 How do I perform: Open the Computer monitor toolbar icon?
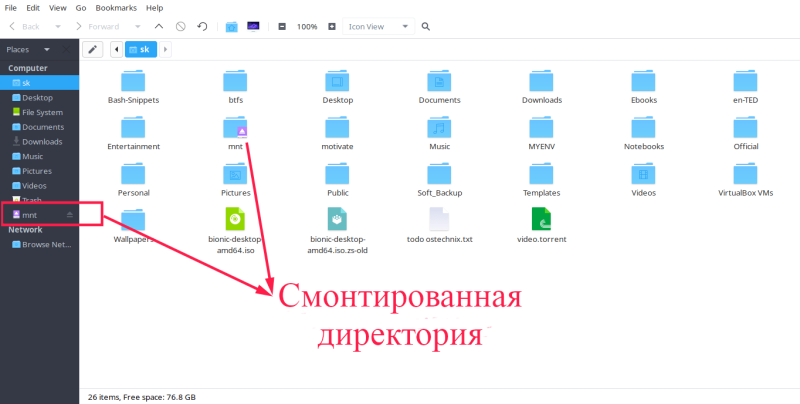tap(254, 26)
